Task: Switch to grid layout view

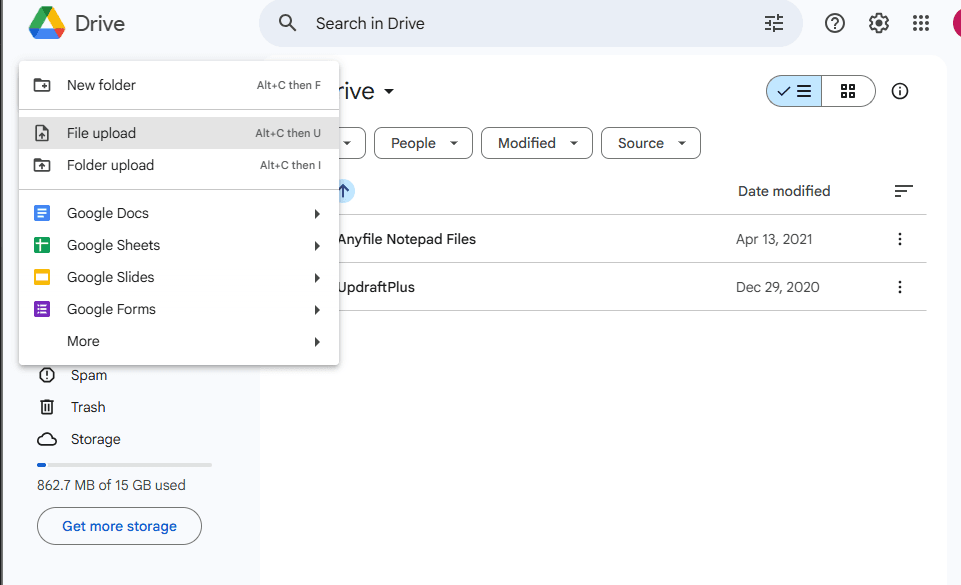Action: (848, 91)
